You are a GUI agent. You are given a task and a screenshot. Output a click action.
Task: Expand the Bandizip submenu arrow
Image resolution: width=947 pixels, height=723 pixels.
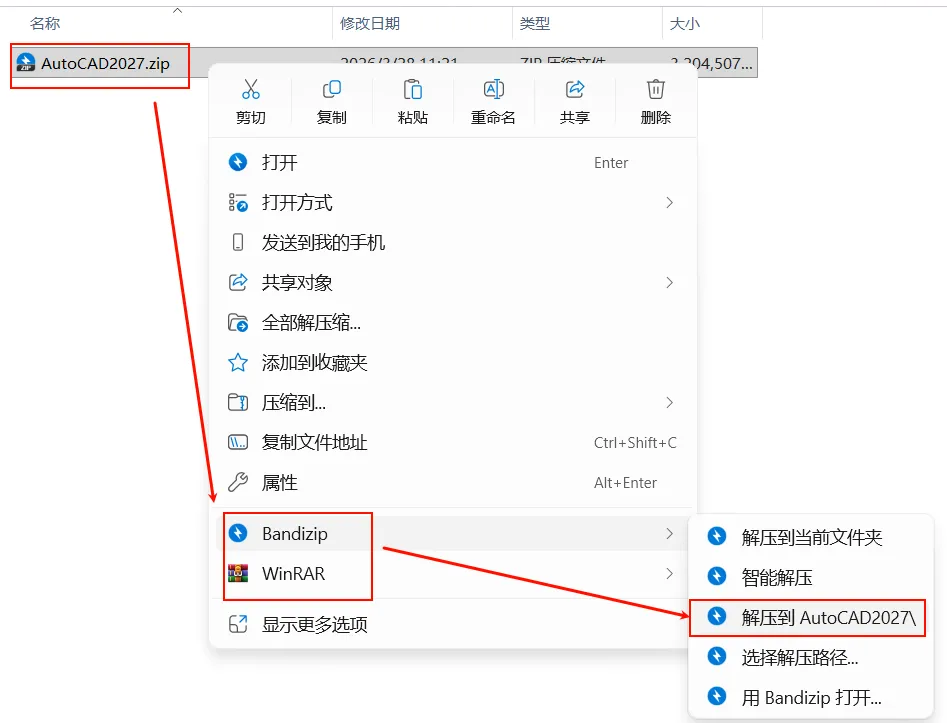pyautogui.click(x=669, y=533)
